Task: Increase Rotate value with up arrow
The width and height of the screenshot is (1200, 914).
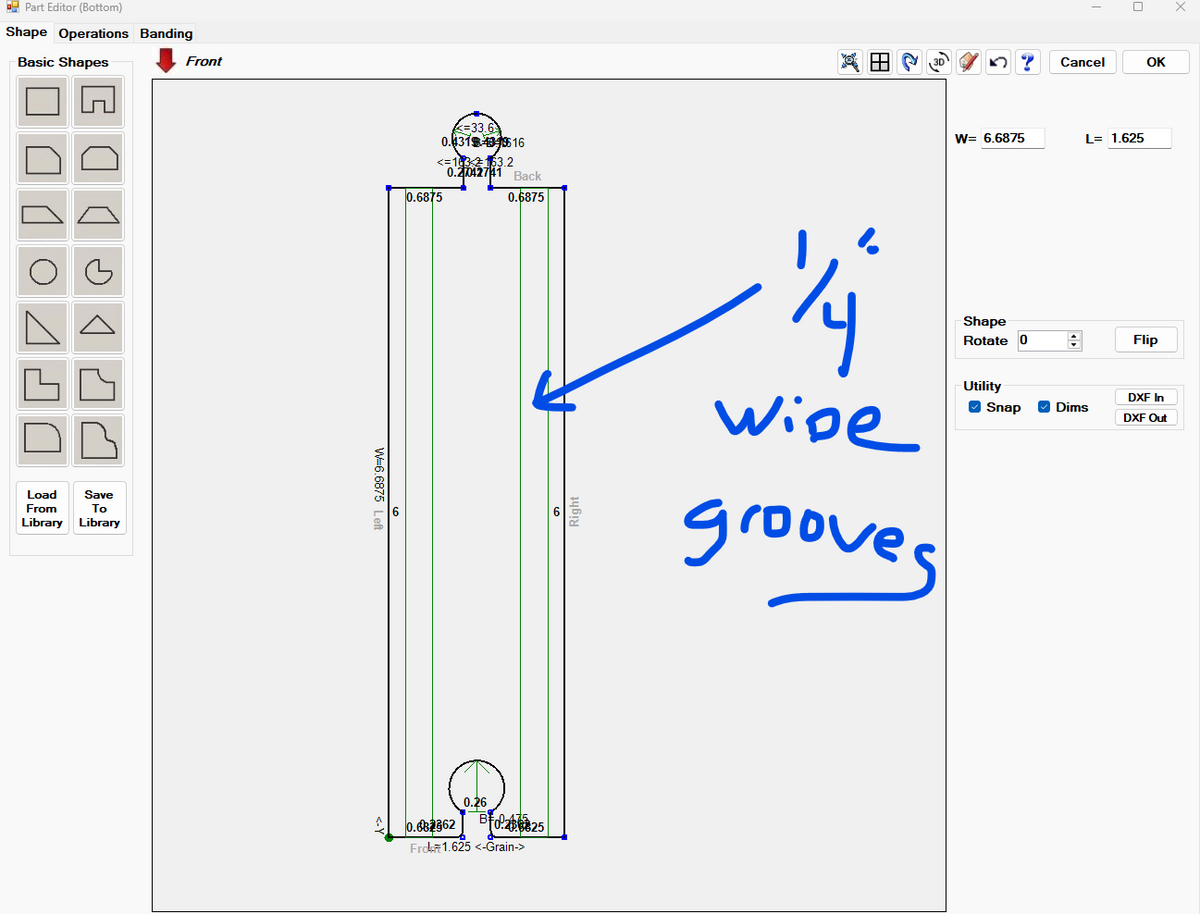Action: click(1074, 336)
